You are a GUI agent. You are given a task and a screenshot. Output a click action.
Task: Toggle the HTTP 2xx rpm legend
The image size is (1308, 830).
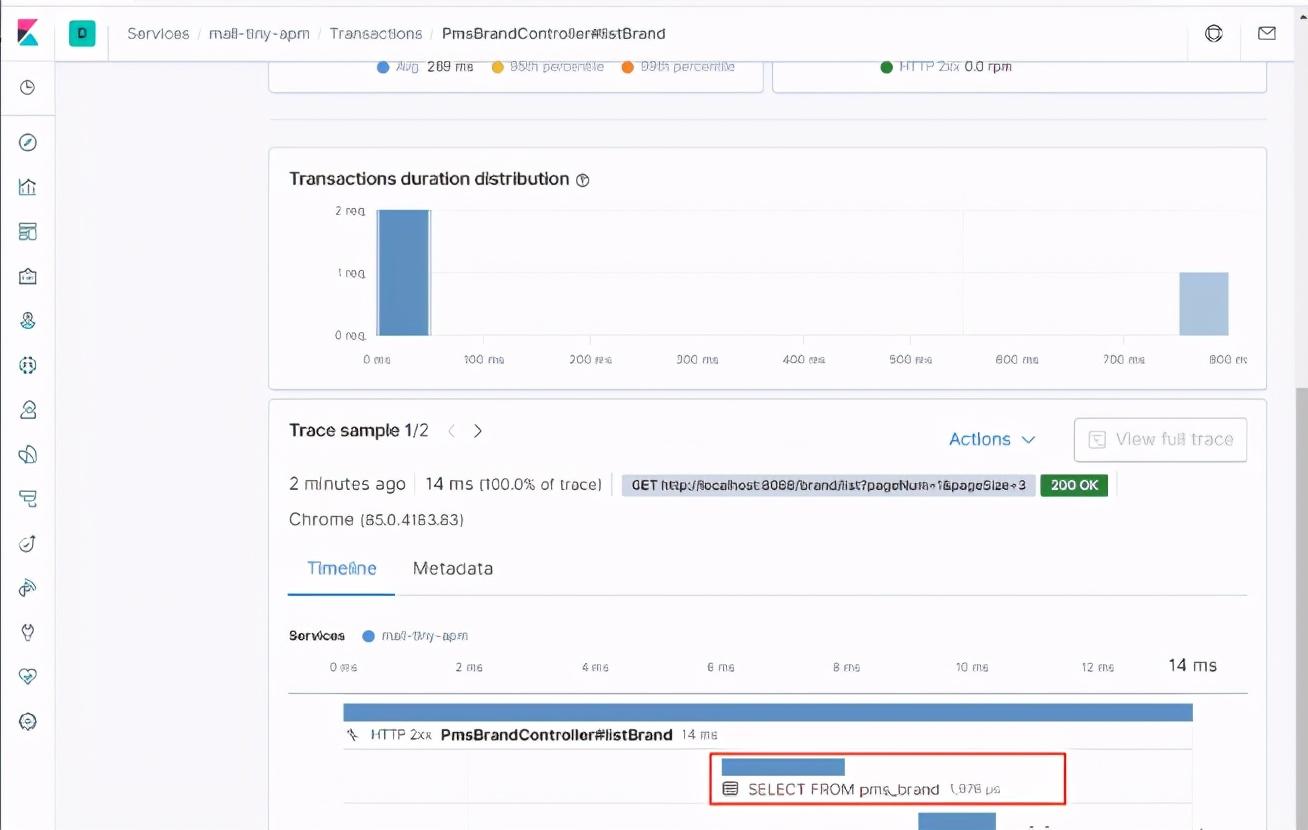point(946,67)
